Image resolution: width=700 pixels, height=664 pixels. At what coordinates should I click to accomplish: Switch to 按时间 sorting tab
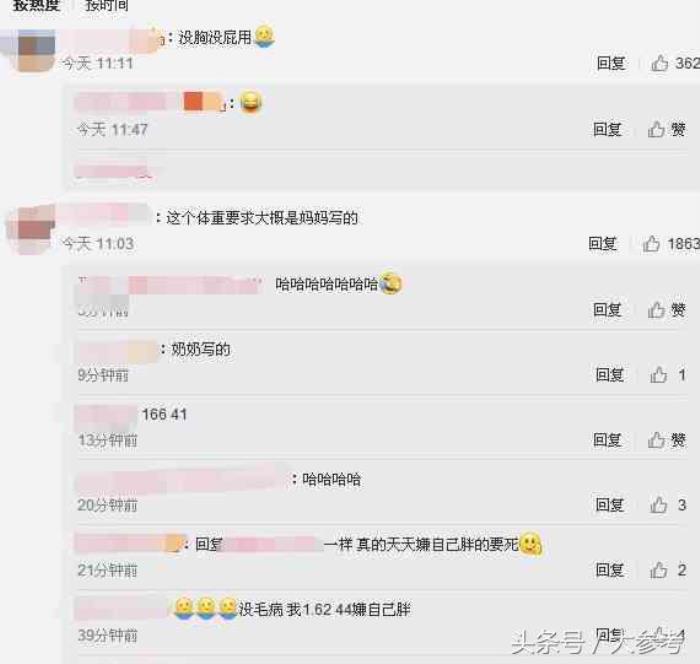[107, 5]
